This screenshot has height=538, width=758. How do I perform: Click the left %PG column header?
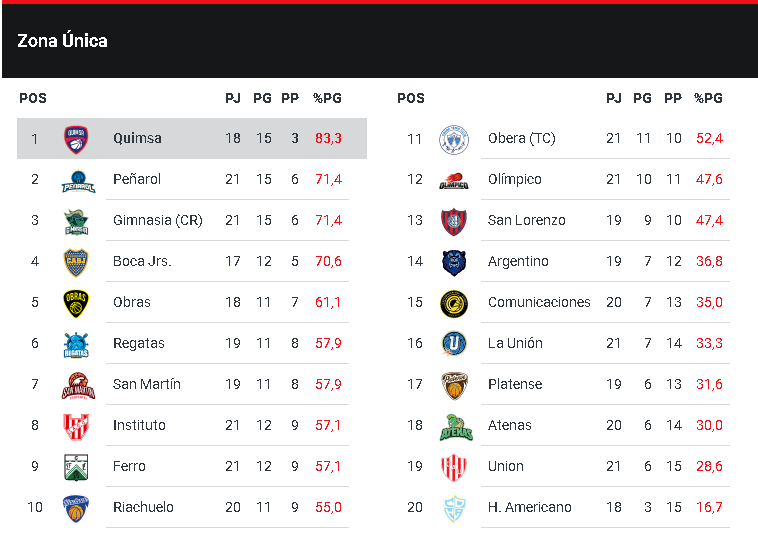tap(327, 98)
